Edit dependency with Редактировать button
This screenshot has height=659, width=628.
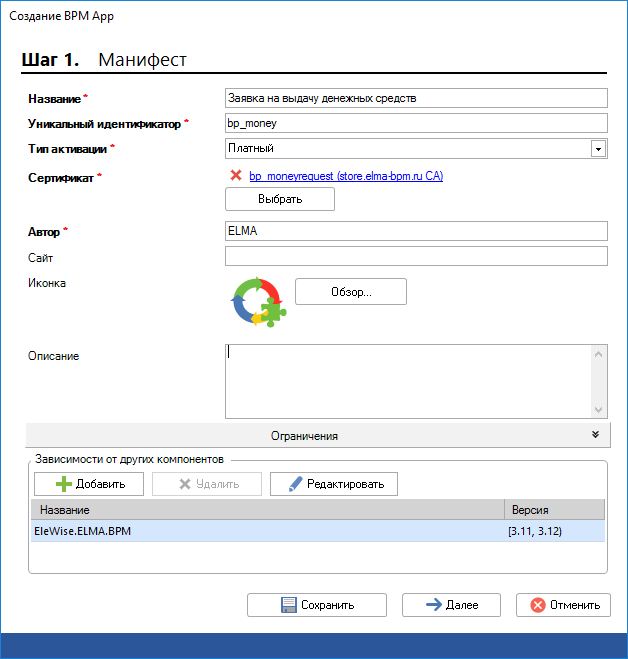coord(334,484)
